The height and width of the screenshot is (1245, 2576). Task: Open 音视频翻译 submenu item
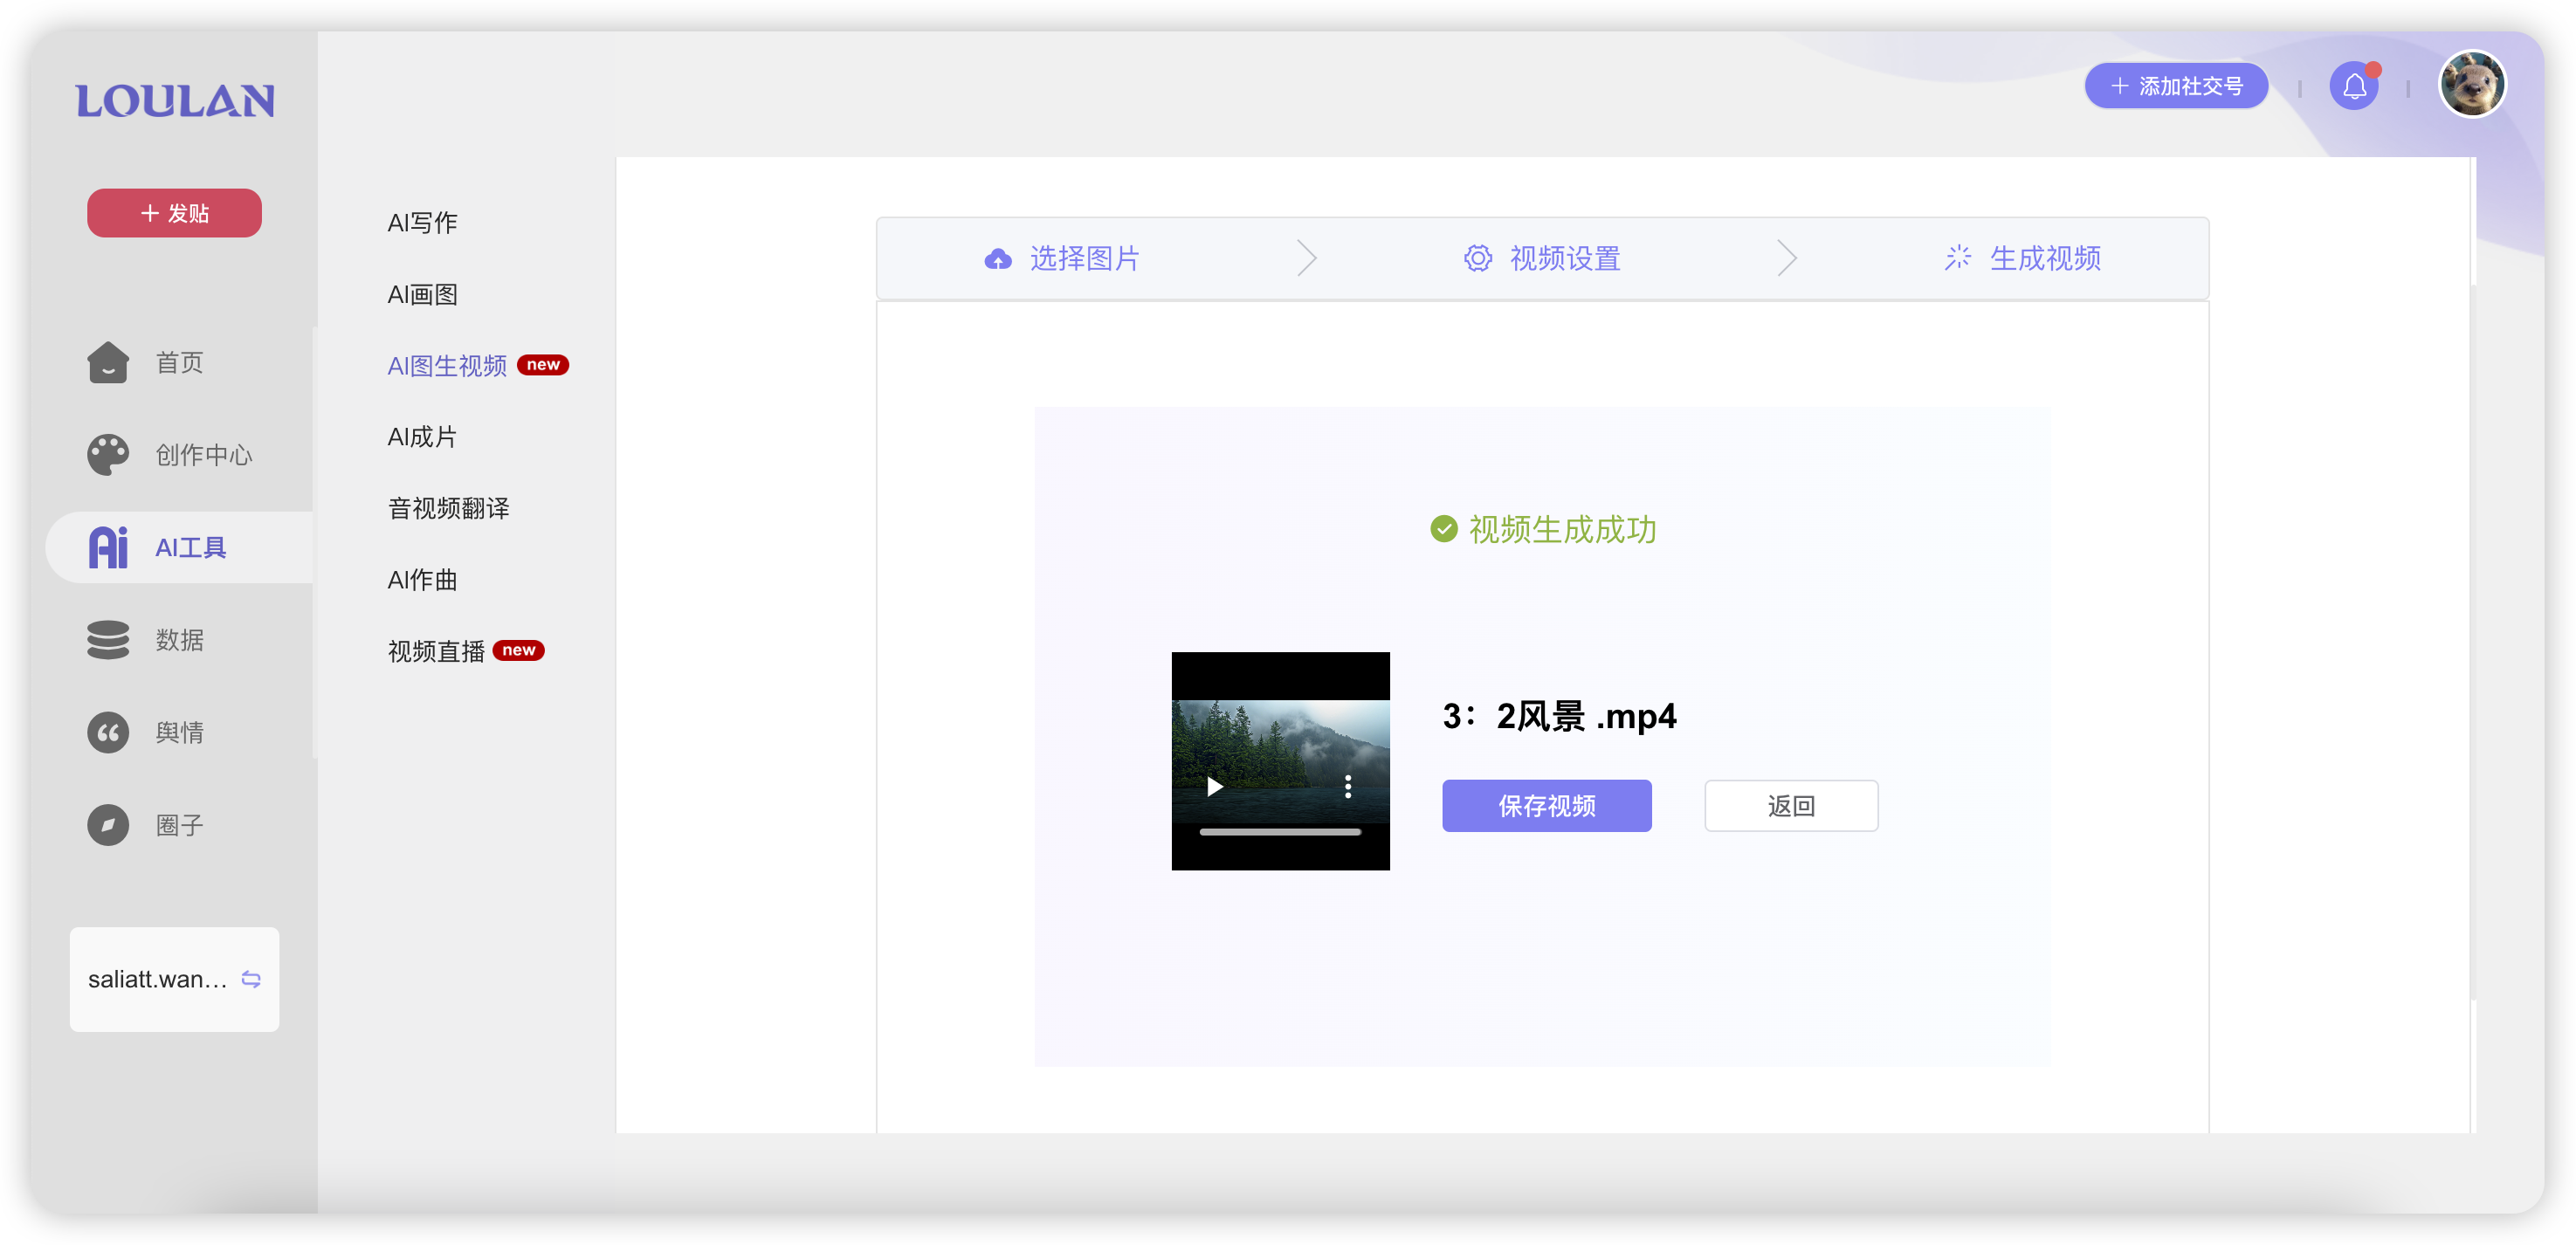(x=449, y=508)
